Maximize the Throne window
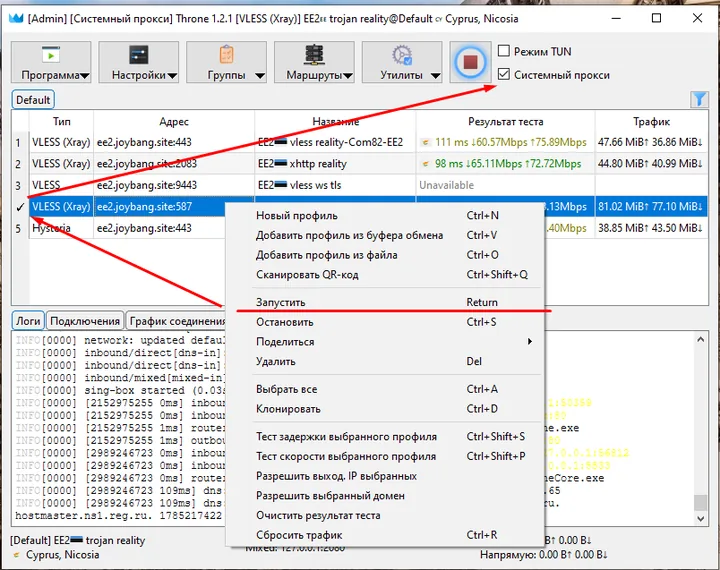The image size is (720, 570). pos(657,18)
